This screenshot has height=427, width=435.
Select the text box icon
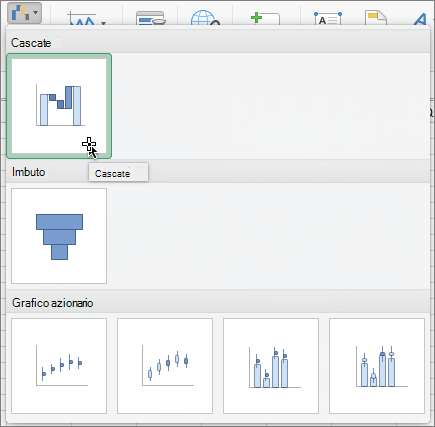point(328,19)
